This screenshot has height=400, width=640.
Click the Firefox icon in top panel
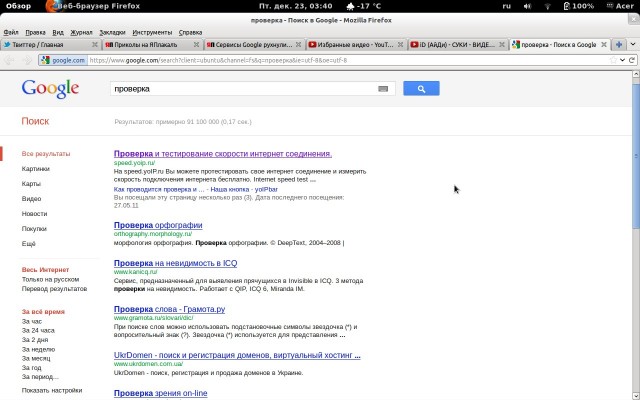pos(52,6)
